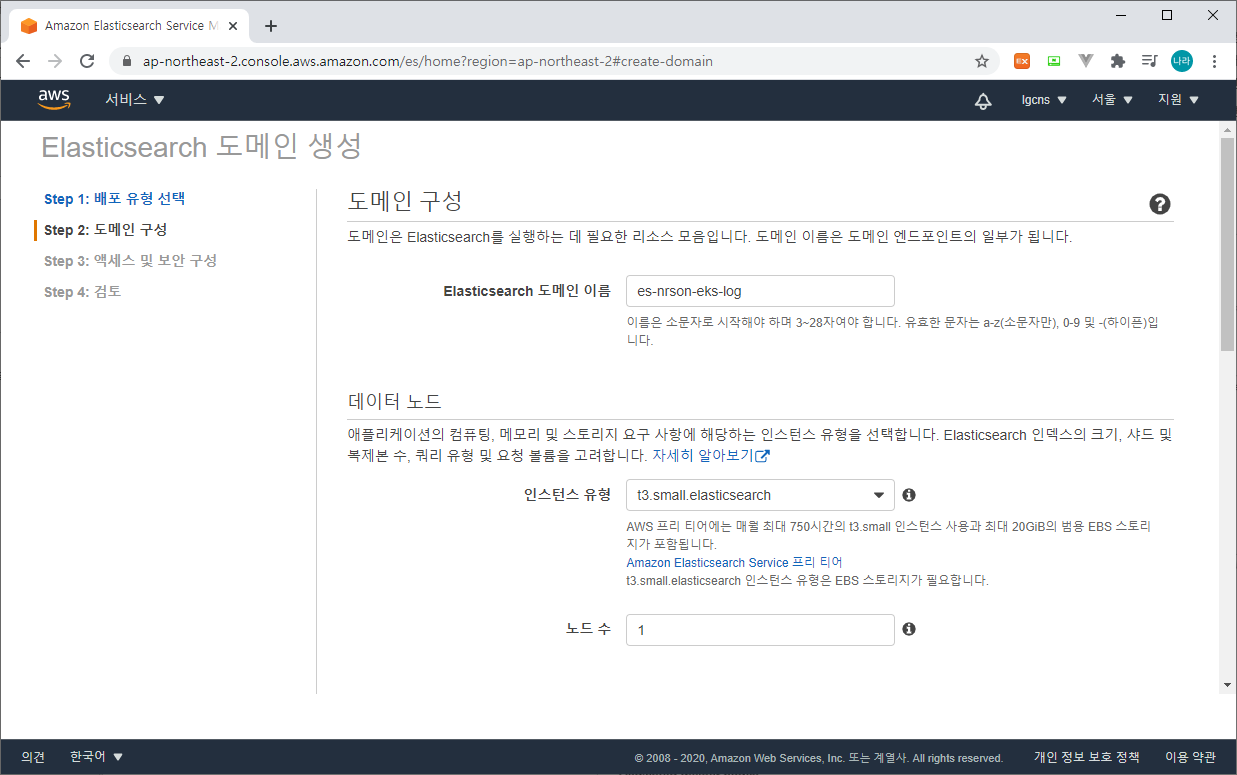This screenshot has height=775, width=1237.
Task: Click browser forward arrow
Action: pyautogui.click(x=55, y=61)
